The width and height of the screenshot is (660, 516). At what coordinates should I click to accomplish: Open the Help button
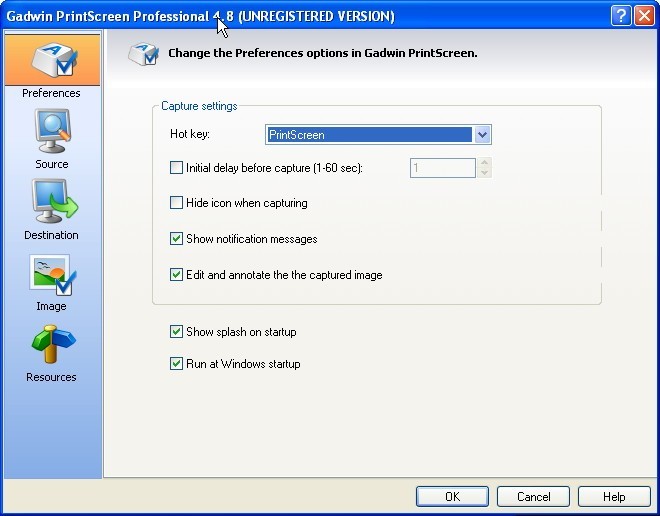tap(614, 497)
